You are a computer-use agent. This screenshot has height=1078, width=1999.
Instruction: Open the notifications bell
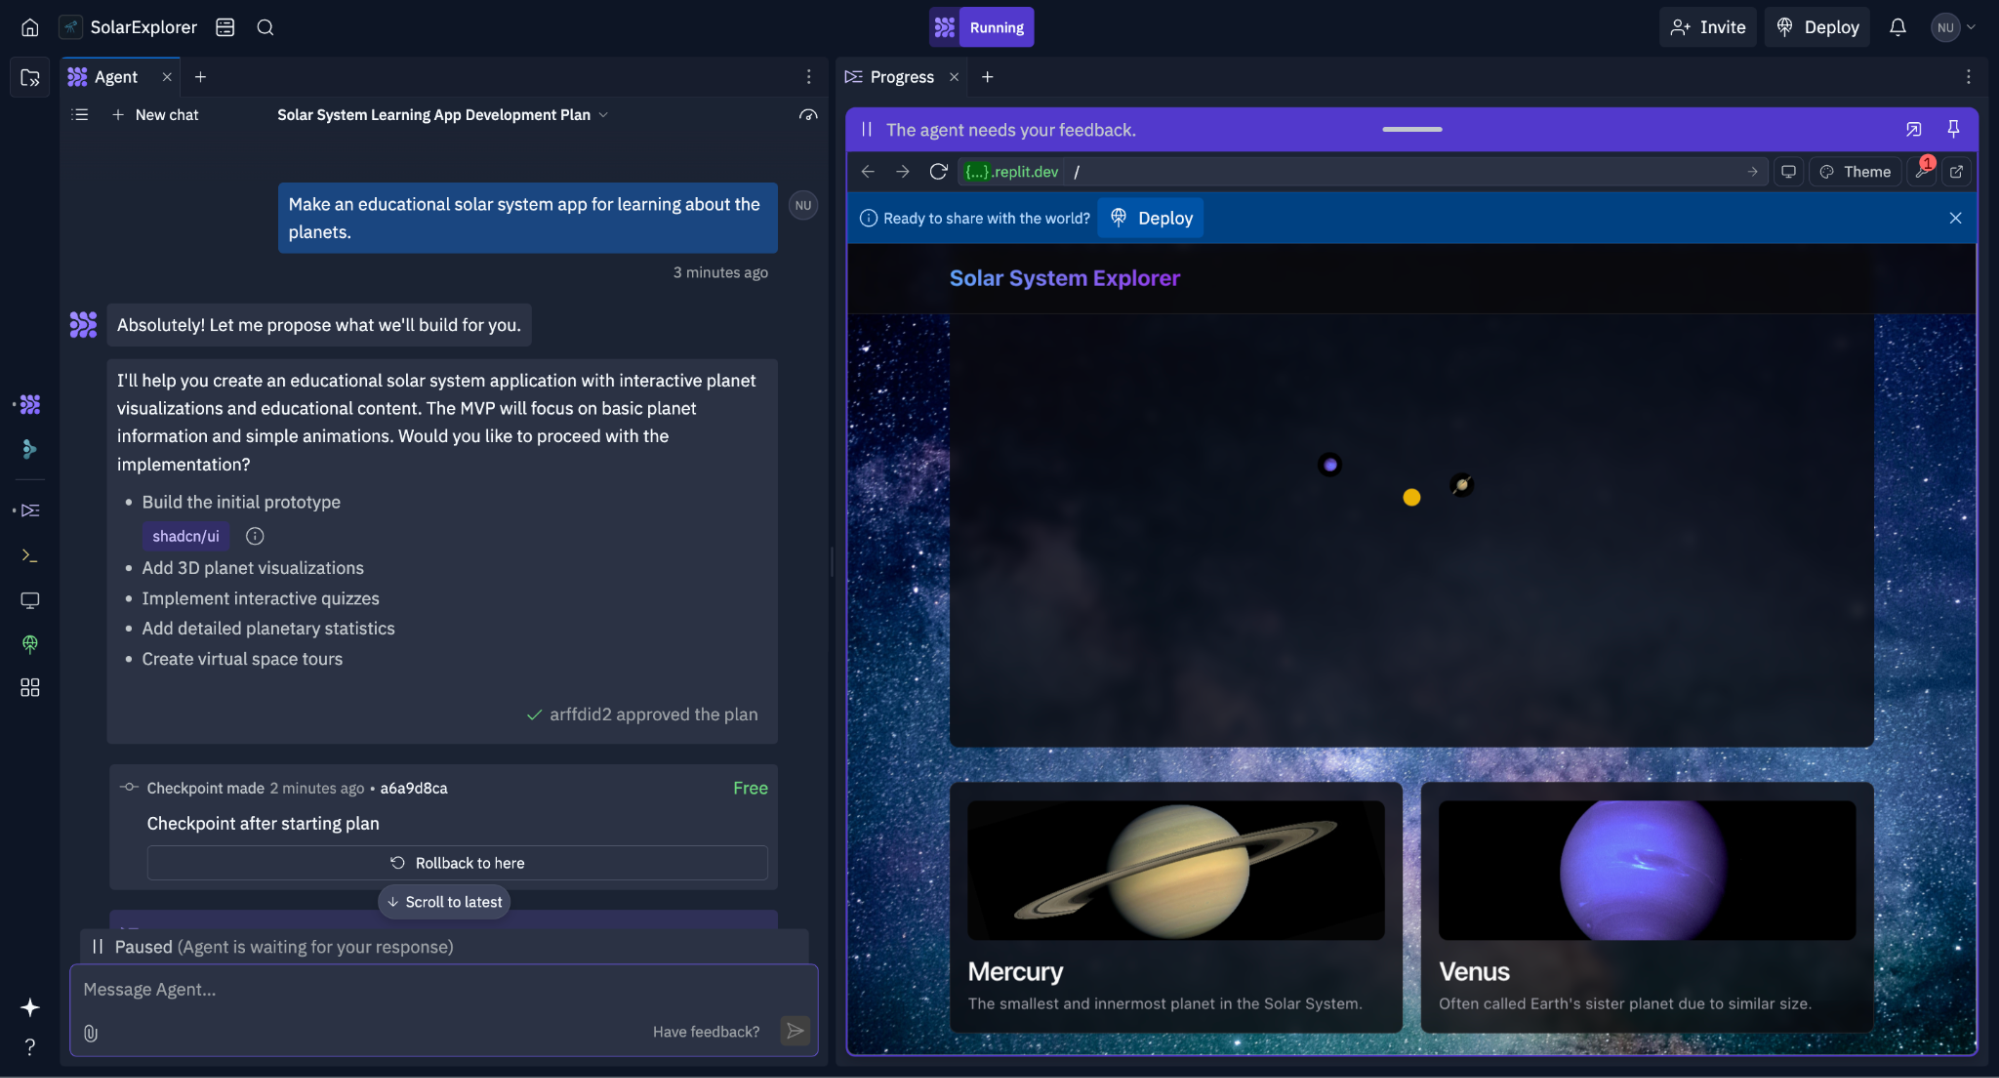tap(1897, 27)
